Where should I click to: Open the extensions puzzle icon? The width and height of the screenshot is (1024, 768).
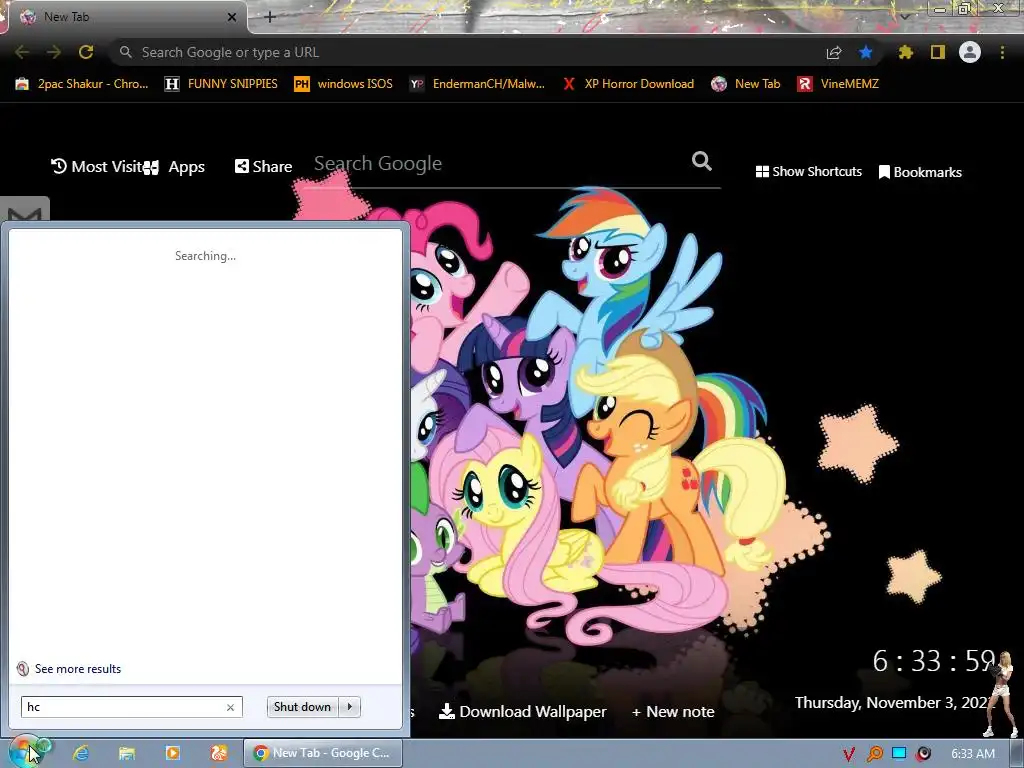tap(906, 52)
